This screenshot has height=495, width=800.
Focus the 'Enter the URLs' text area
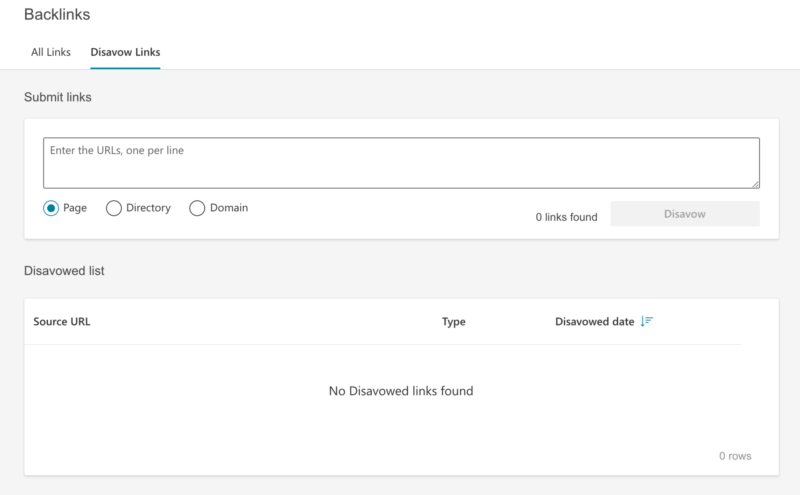pos(400,163)
